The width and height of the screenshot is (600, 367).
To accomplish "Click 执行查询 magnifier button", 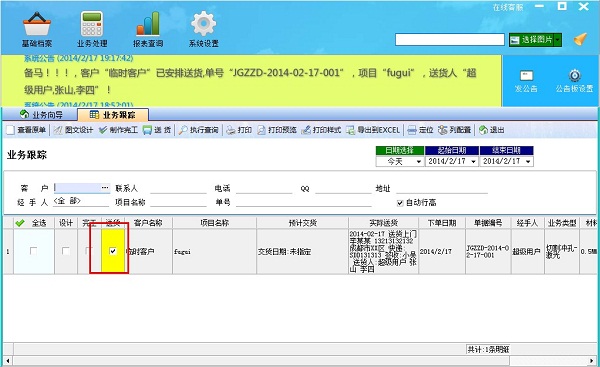I will [x=198, y=130].
